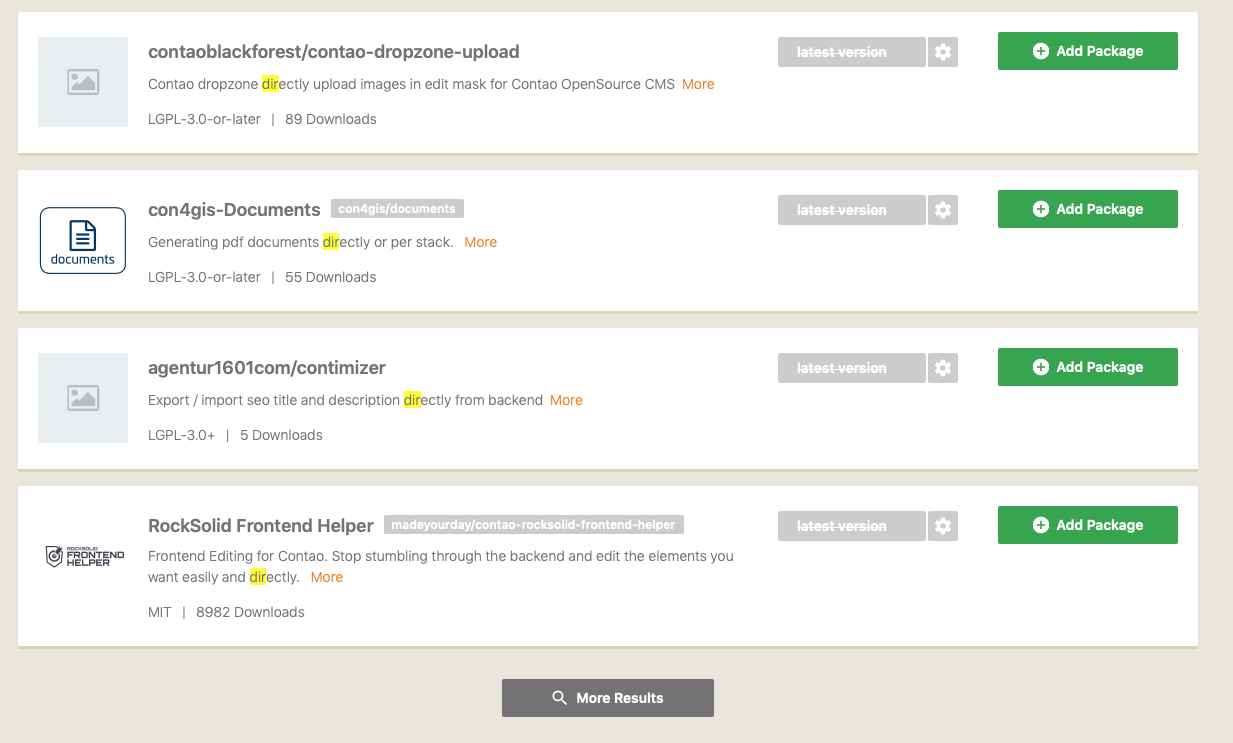This screenshot has width=1233, height=743.
Task: Open version settings gear for RockSolid Frontend Helper
Action: 943,526
